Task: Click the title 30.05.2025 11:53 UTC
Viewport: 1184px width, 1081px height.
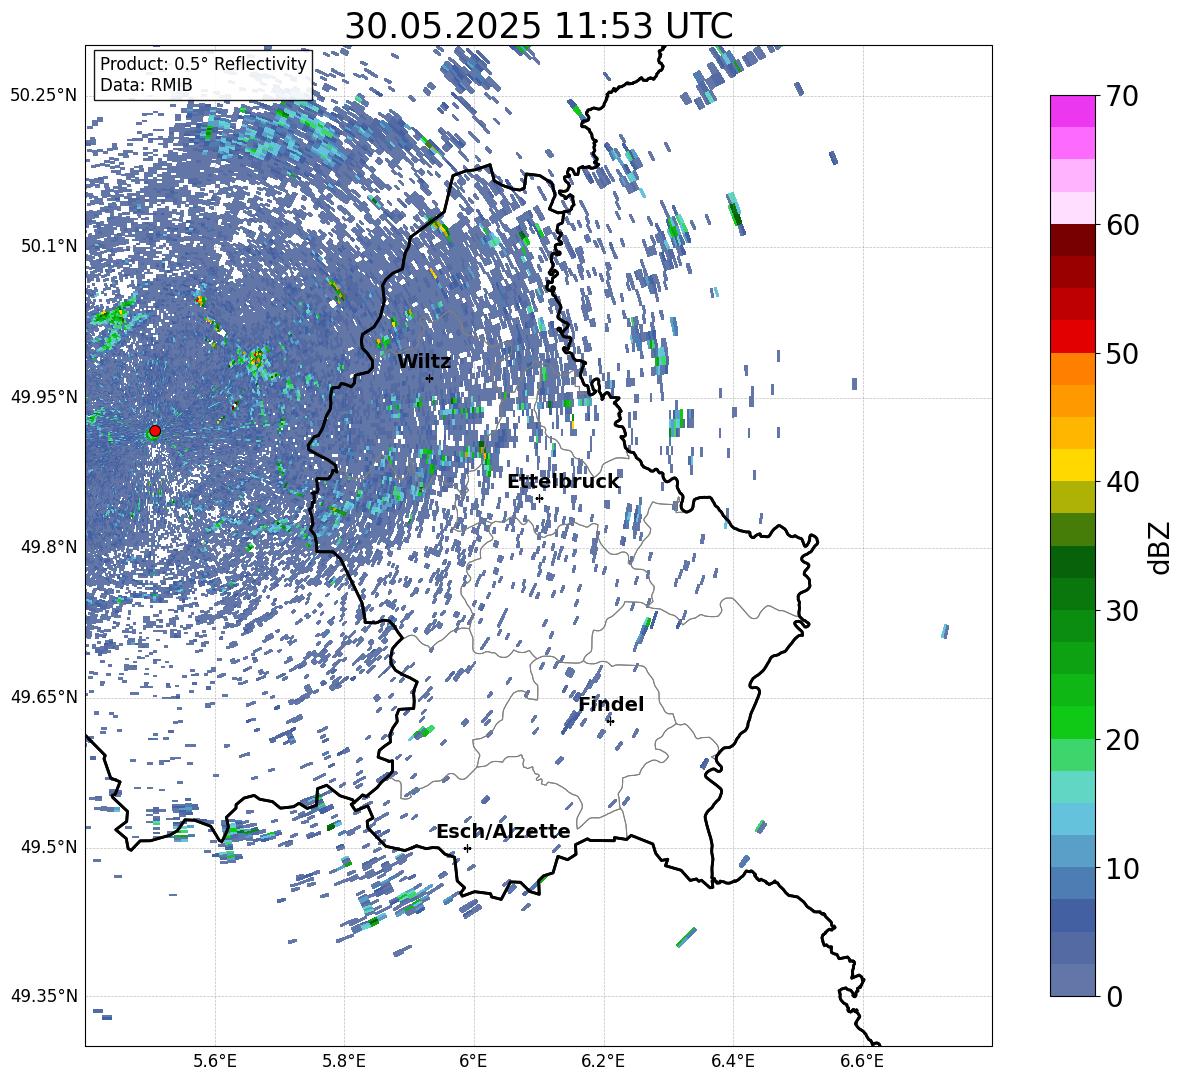Action: pyautogui.click(x=538, y=26)
